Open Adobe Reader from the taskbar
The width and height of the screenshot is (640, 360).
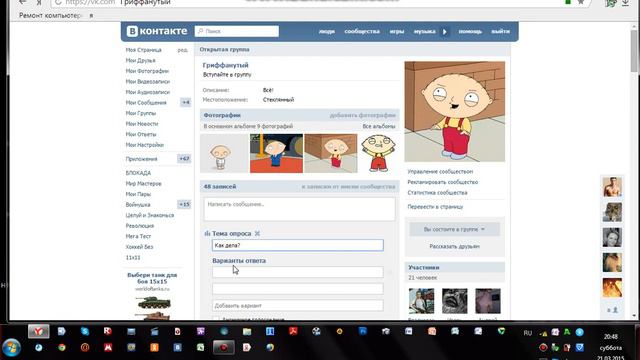(293, 331)
